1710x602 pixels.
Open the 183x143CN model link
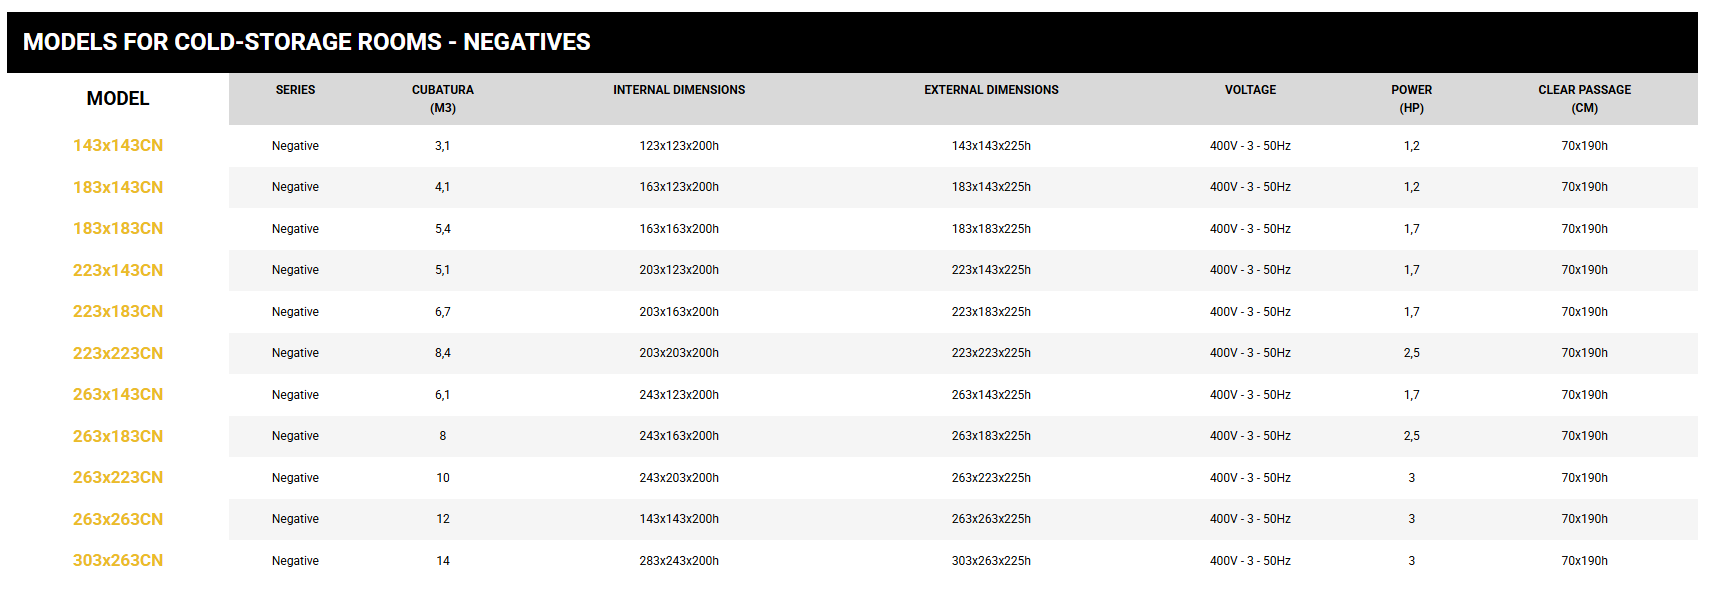[118, 187]
